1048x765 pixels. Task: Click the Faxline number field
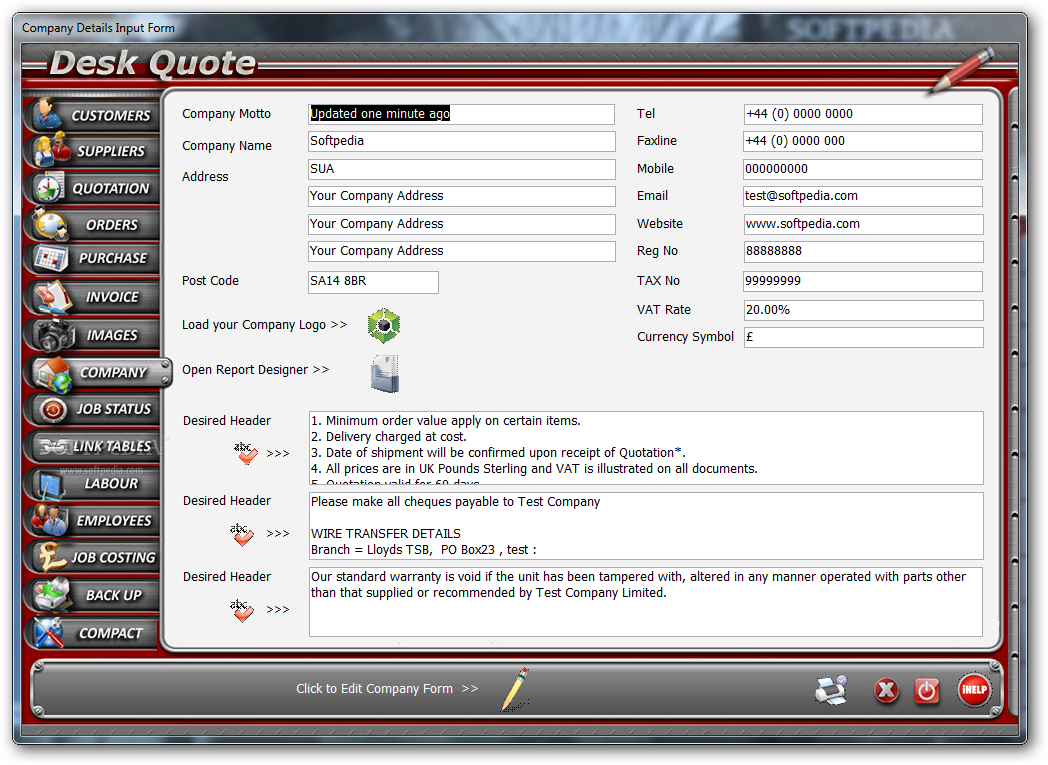[863, 141]
